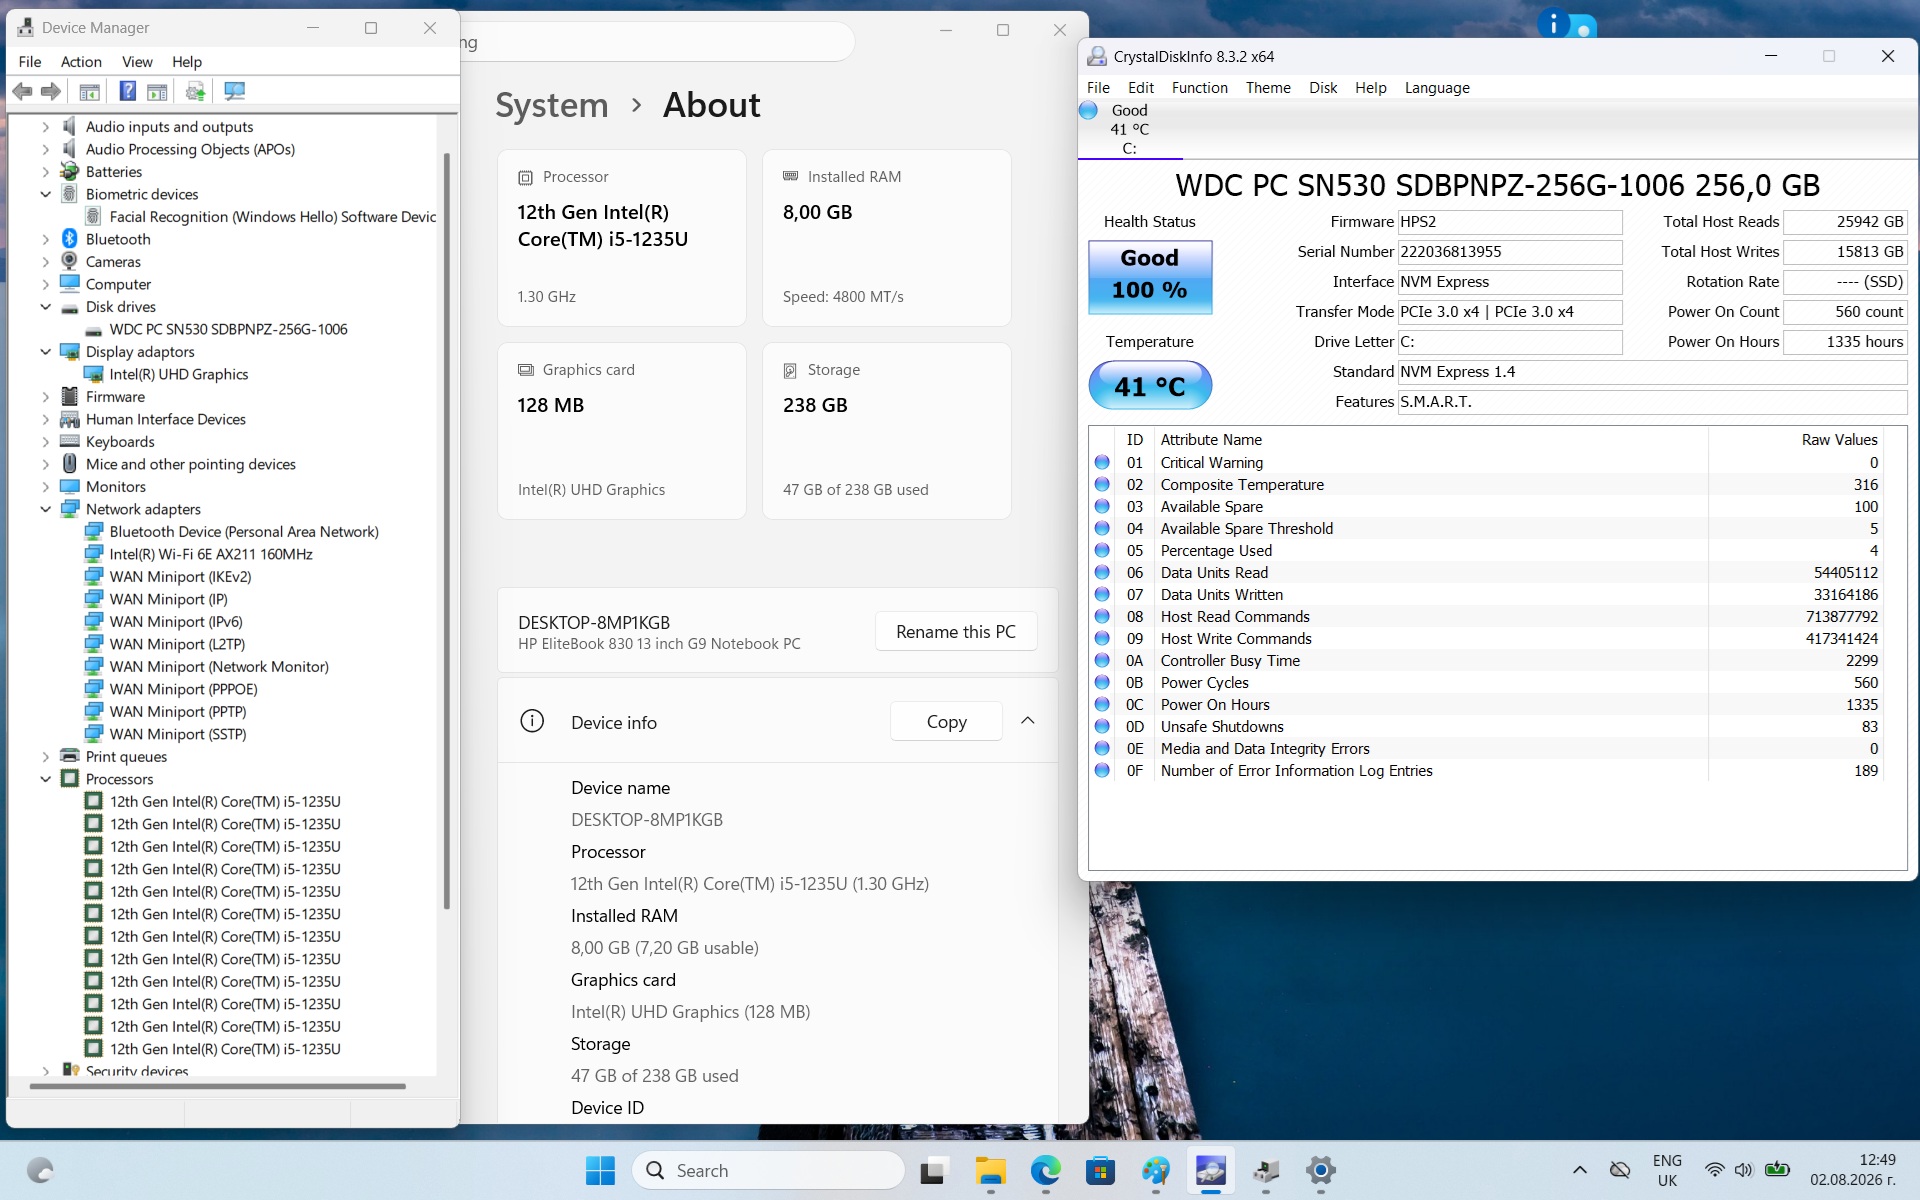1920x1200 pixels.
Task: Click System breadcrumb link in Settings
Action: [x=552, y=105]
